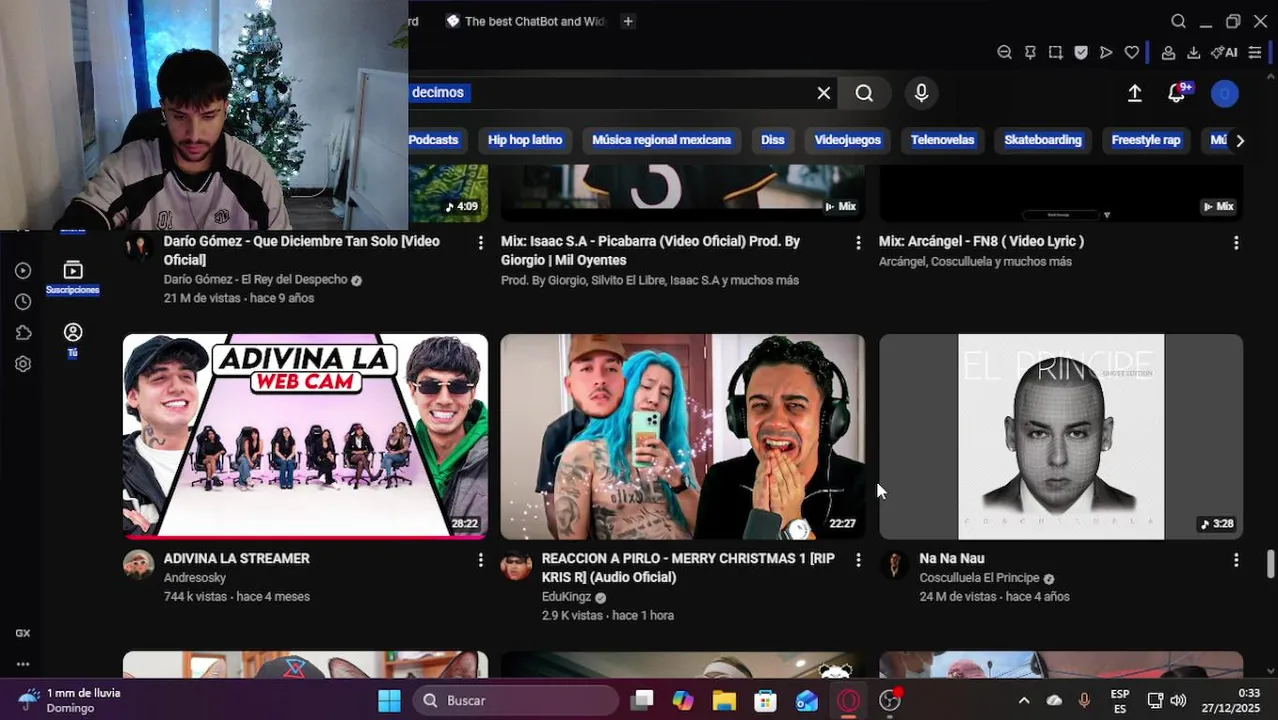This screenshot has width=1278, height=720.
Task: Open the YouTube notifications bell
Action: point(1177,93)
